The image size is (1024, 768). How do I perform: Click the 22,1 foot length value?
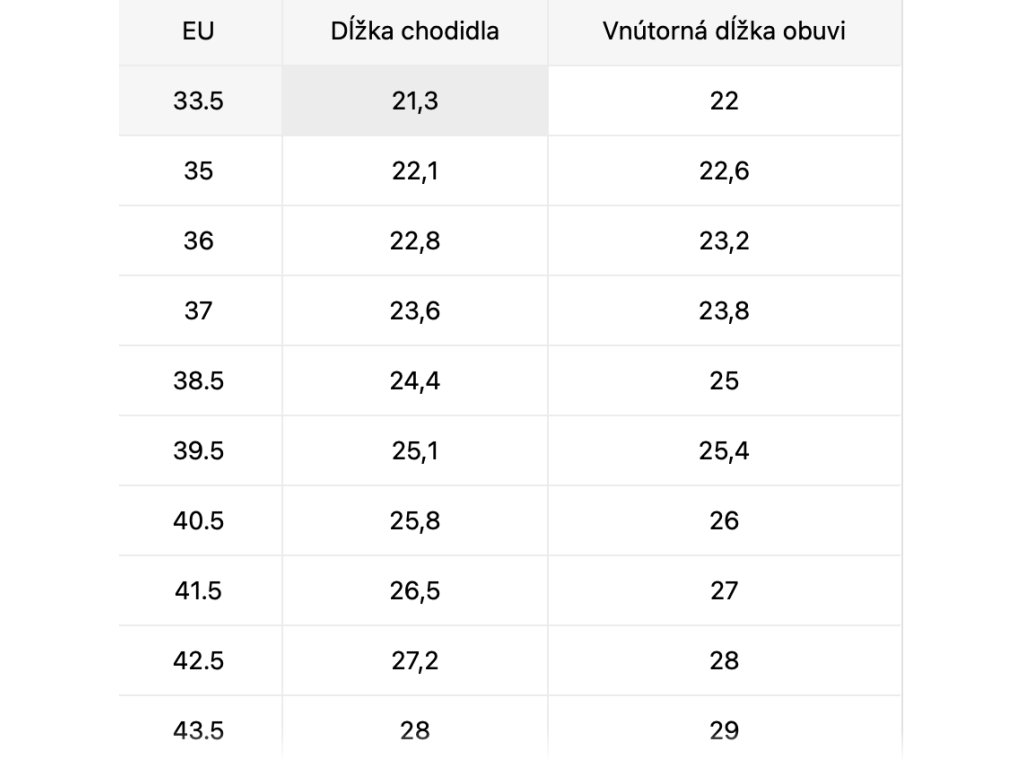[x=415, y=171]
